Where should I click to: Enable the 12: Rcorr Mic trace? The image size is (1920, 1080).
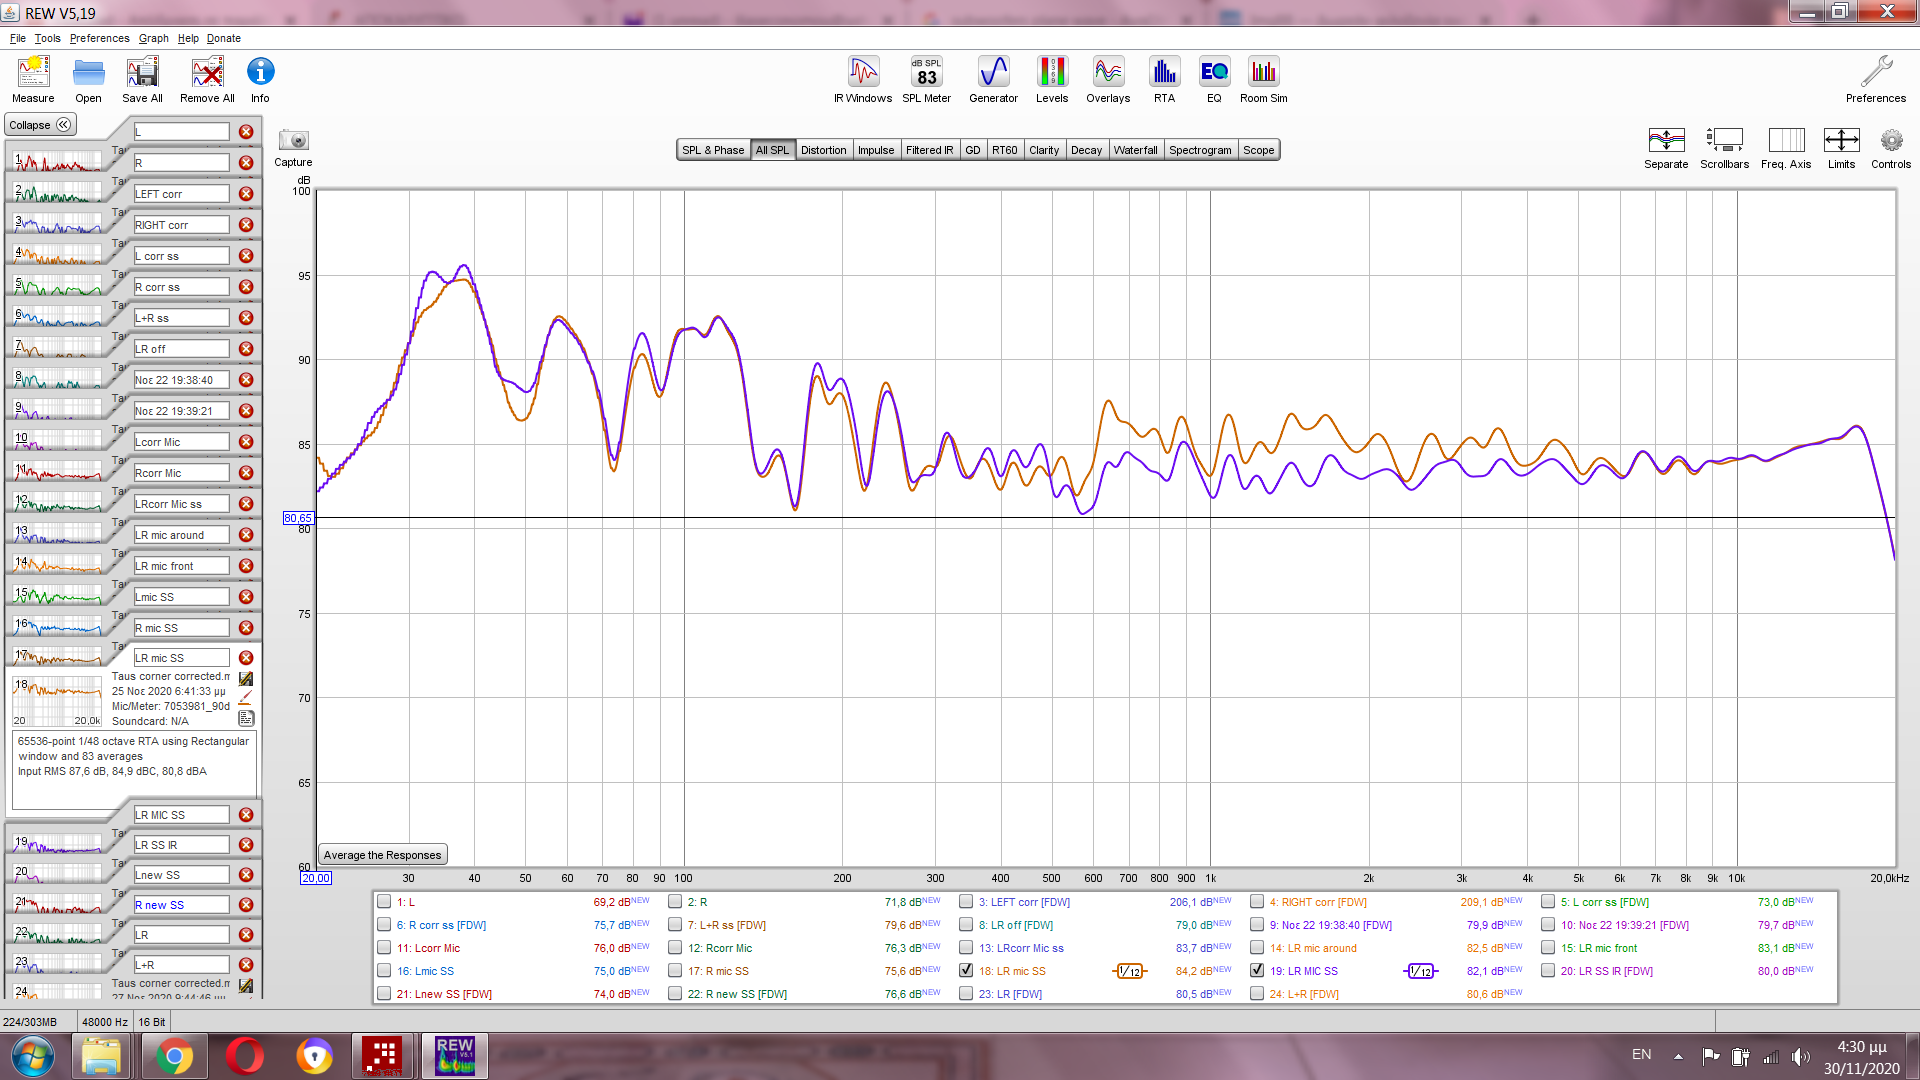(x=675, y=948)
